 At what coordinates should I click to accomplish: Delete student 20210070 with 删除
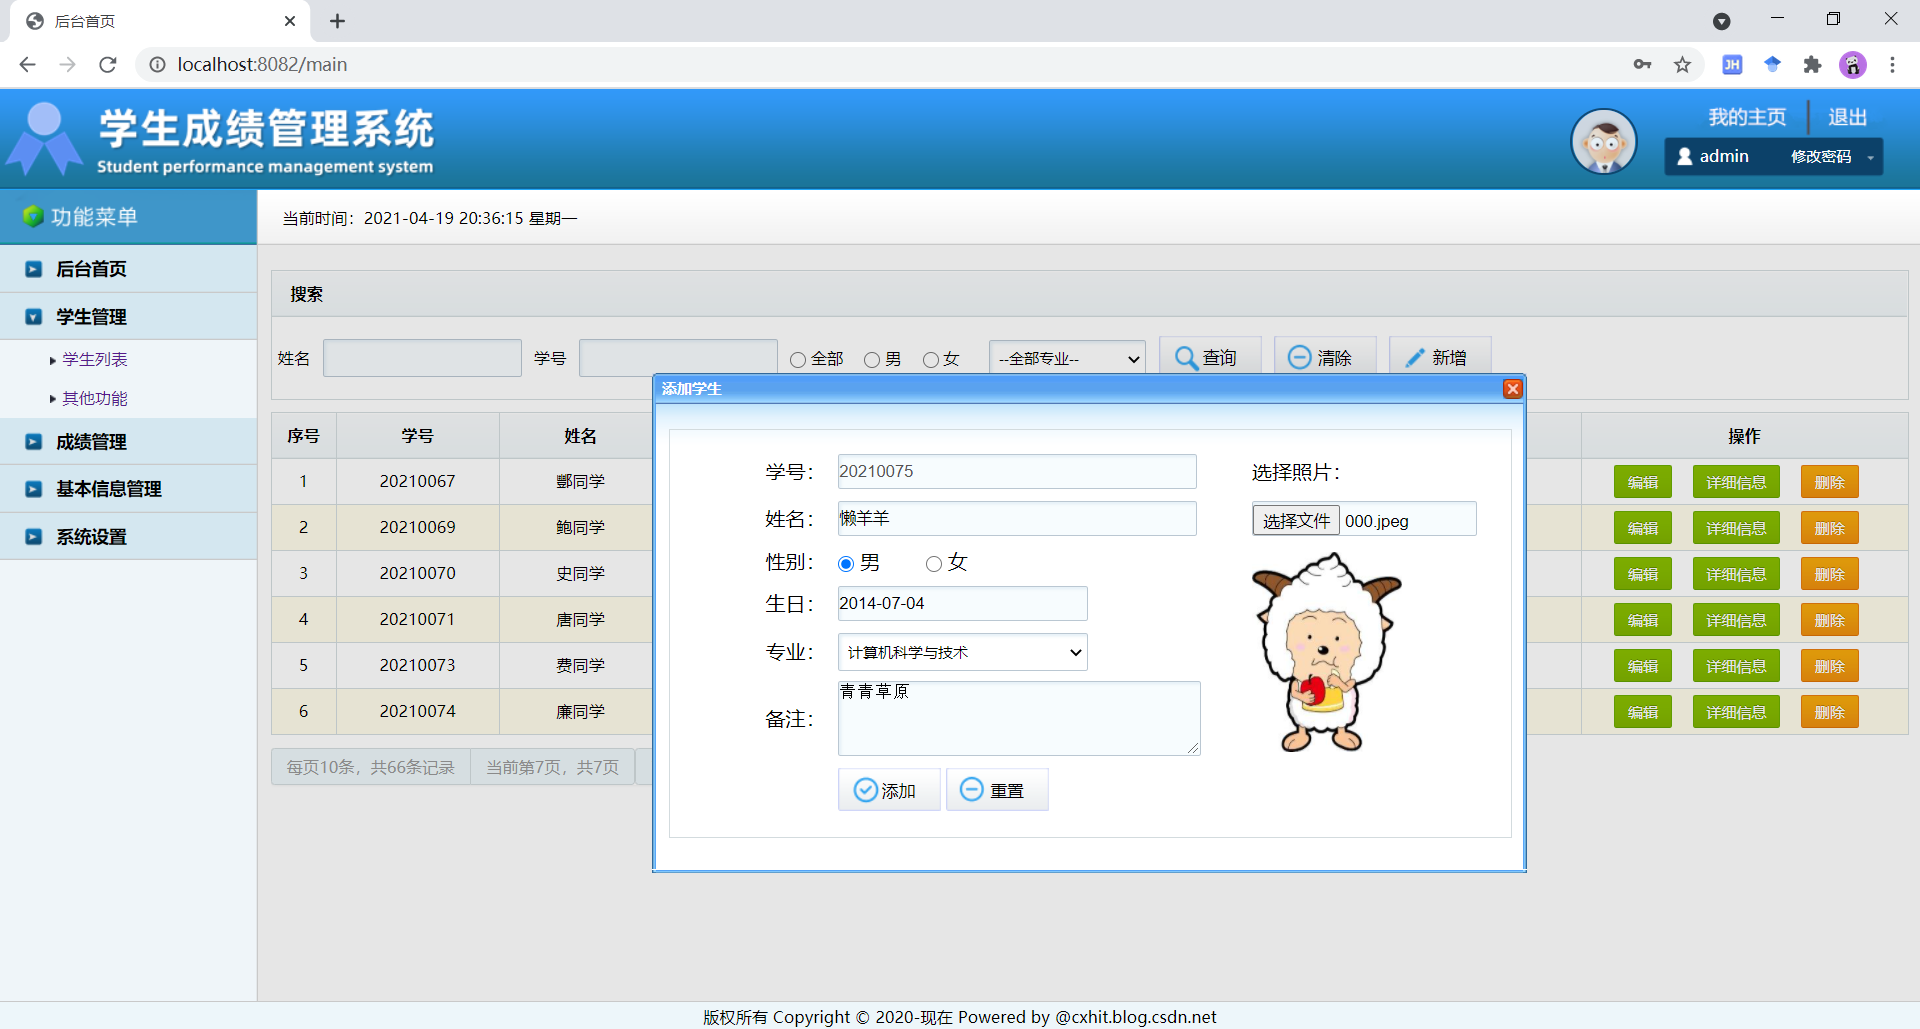[x=1830, y=574]
